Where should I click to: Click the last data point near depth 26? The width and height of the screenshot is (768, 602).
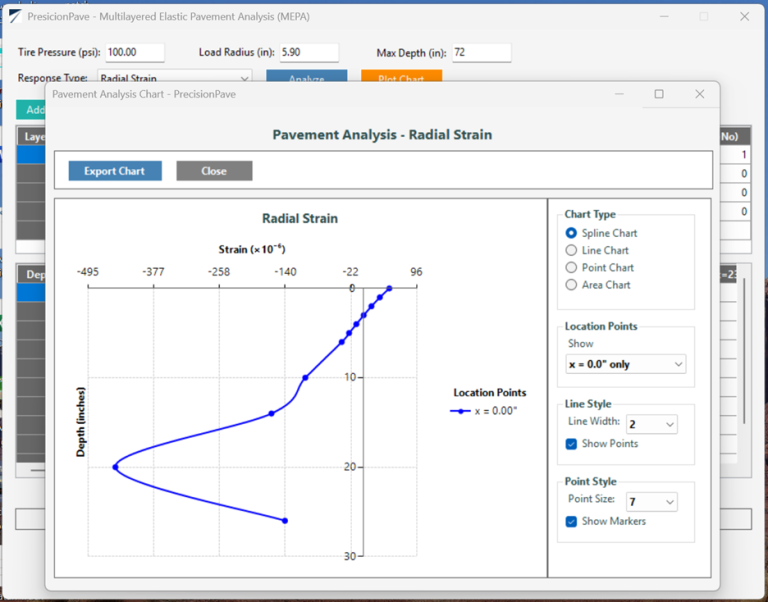click(285, 521)
